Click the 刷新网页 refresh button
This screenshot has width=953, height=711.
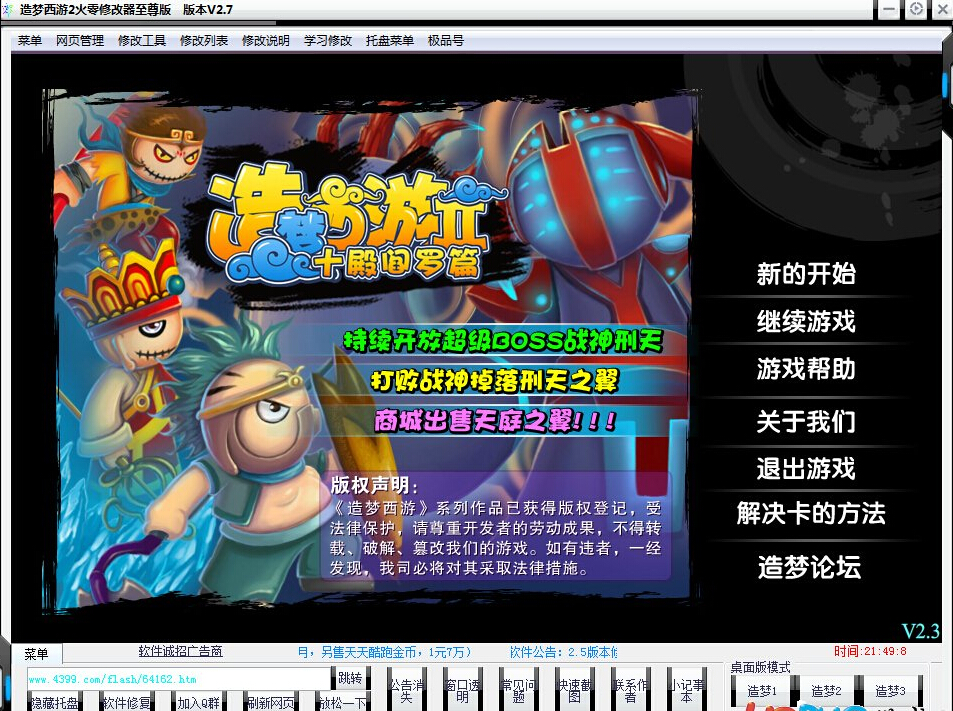270,702
